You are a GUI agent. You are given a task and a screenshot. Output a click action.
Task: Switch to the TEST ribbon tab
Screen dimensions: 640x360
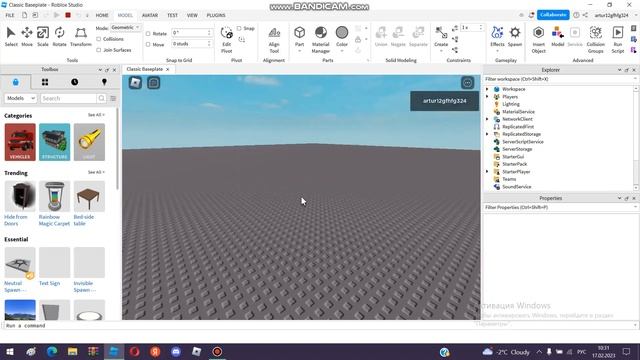click(x=172, y=15)
